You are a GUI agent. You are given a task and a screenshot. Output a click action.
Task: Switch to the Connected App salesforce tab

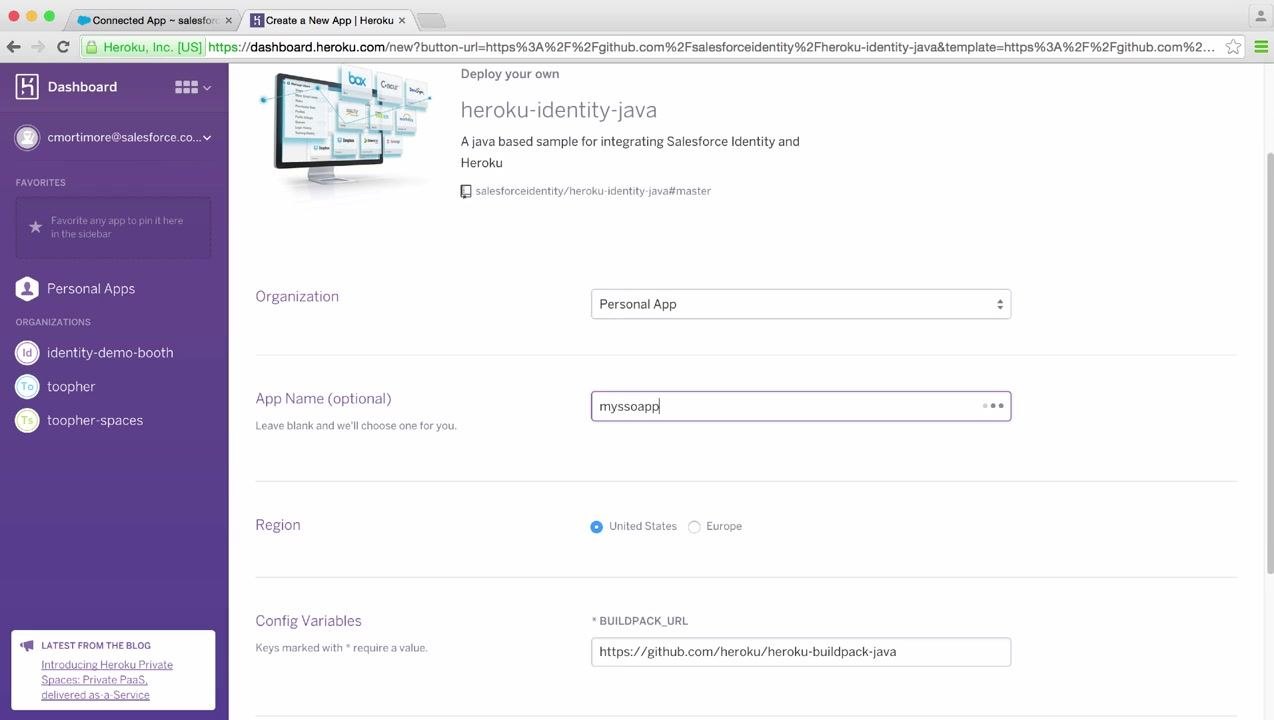click(154, 20)
